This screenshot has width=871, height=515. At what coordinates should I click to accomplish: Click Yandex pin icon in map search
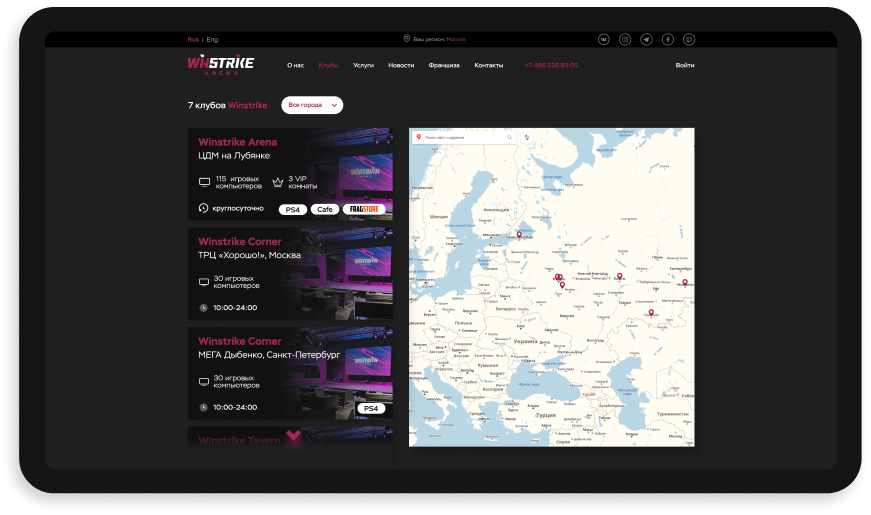tap(419, 137)
